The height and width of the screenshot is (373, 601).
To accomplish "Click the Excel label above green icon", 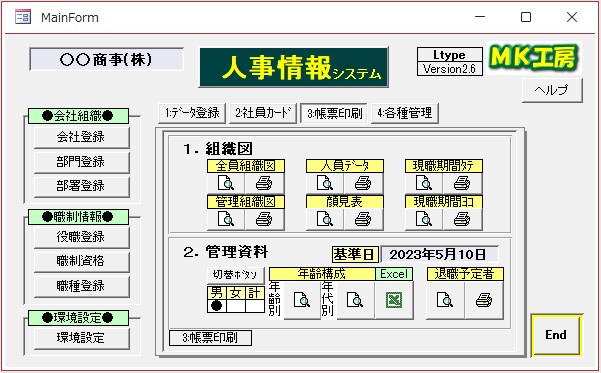I will 394,274.
